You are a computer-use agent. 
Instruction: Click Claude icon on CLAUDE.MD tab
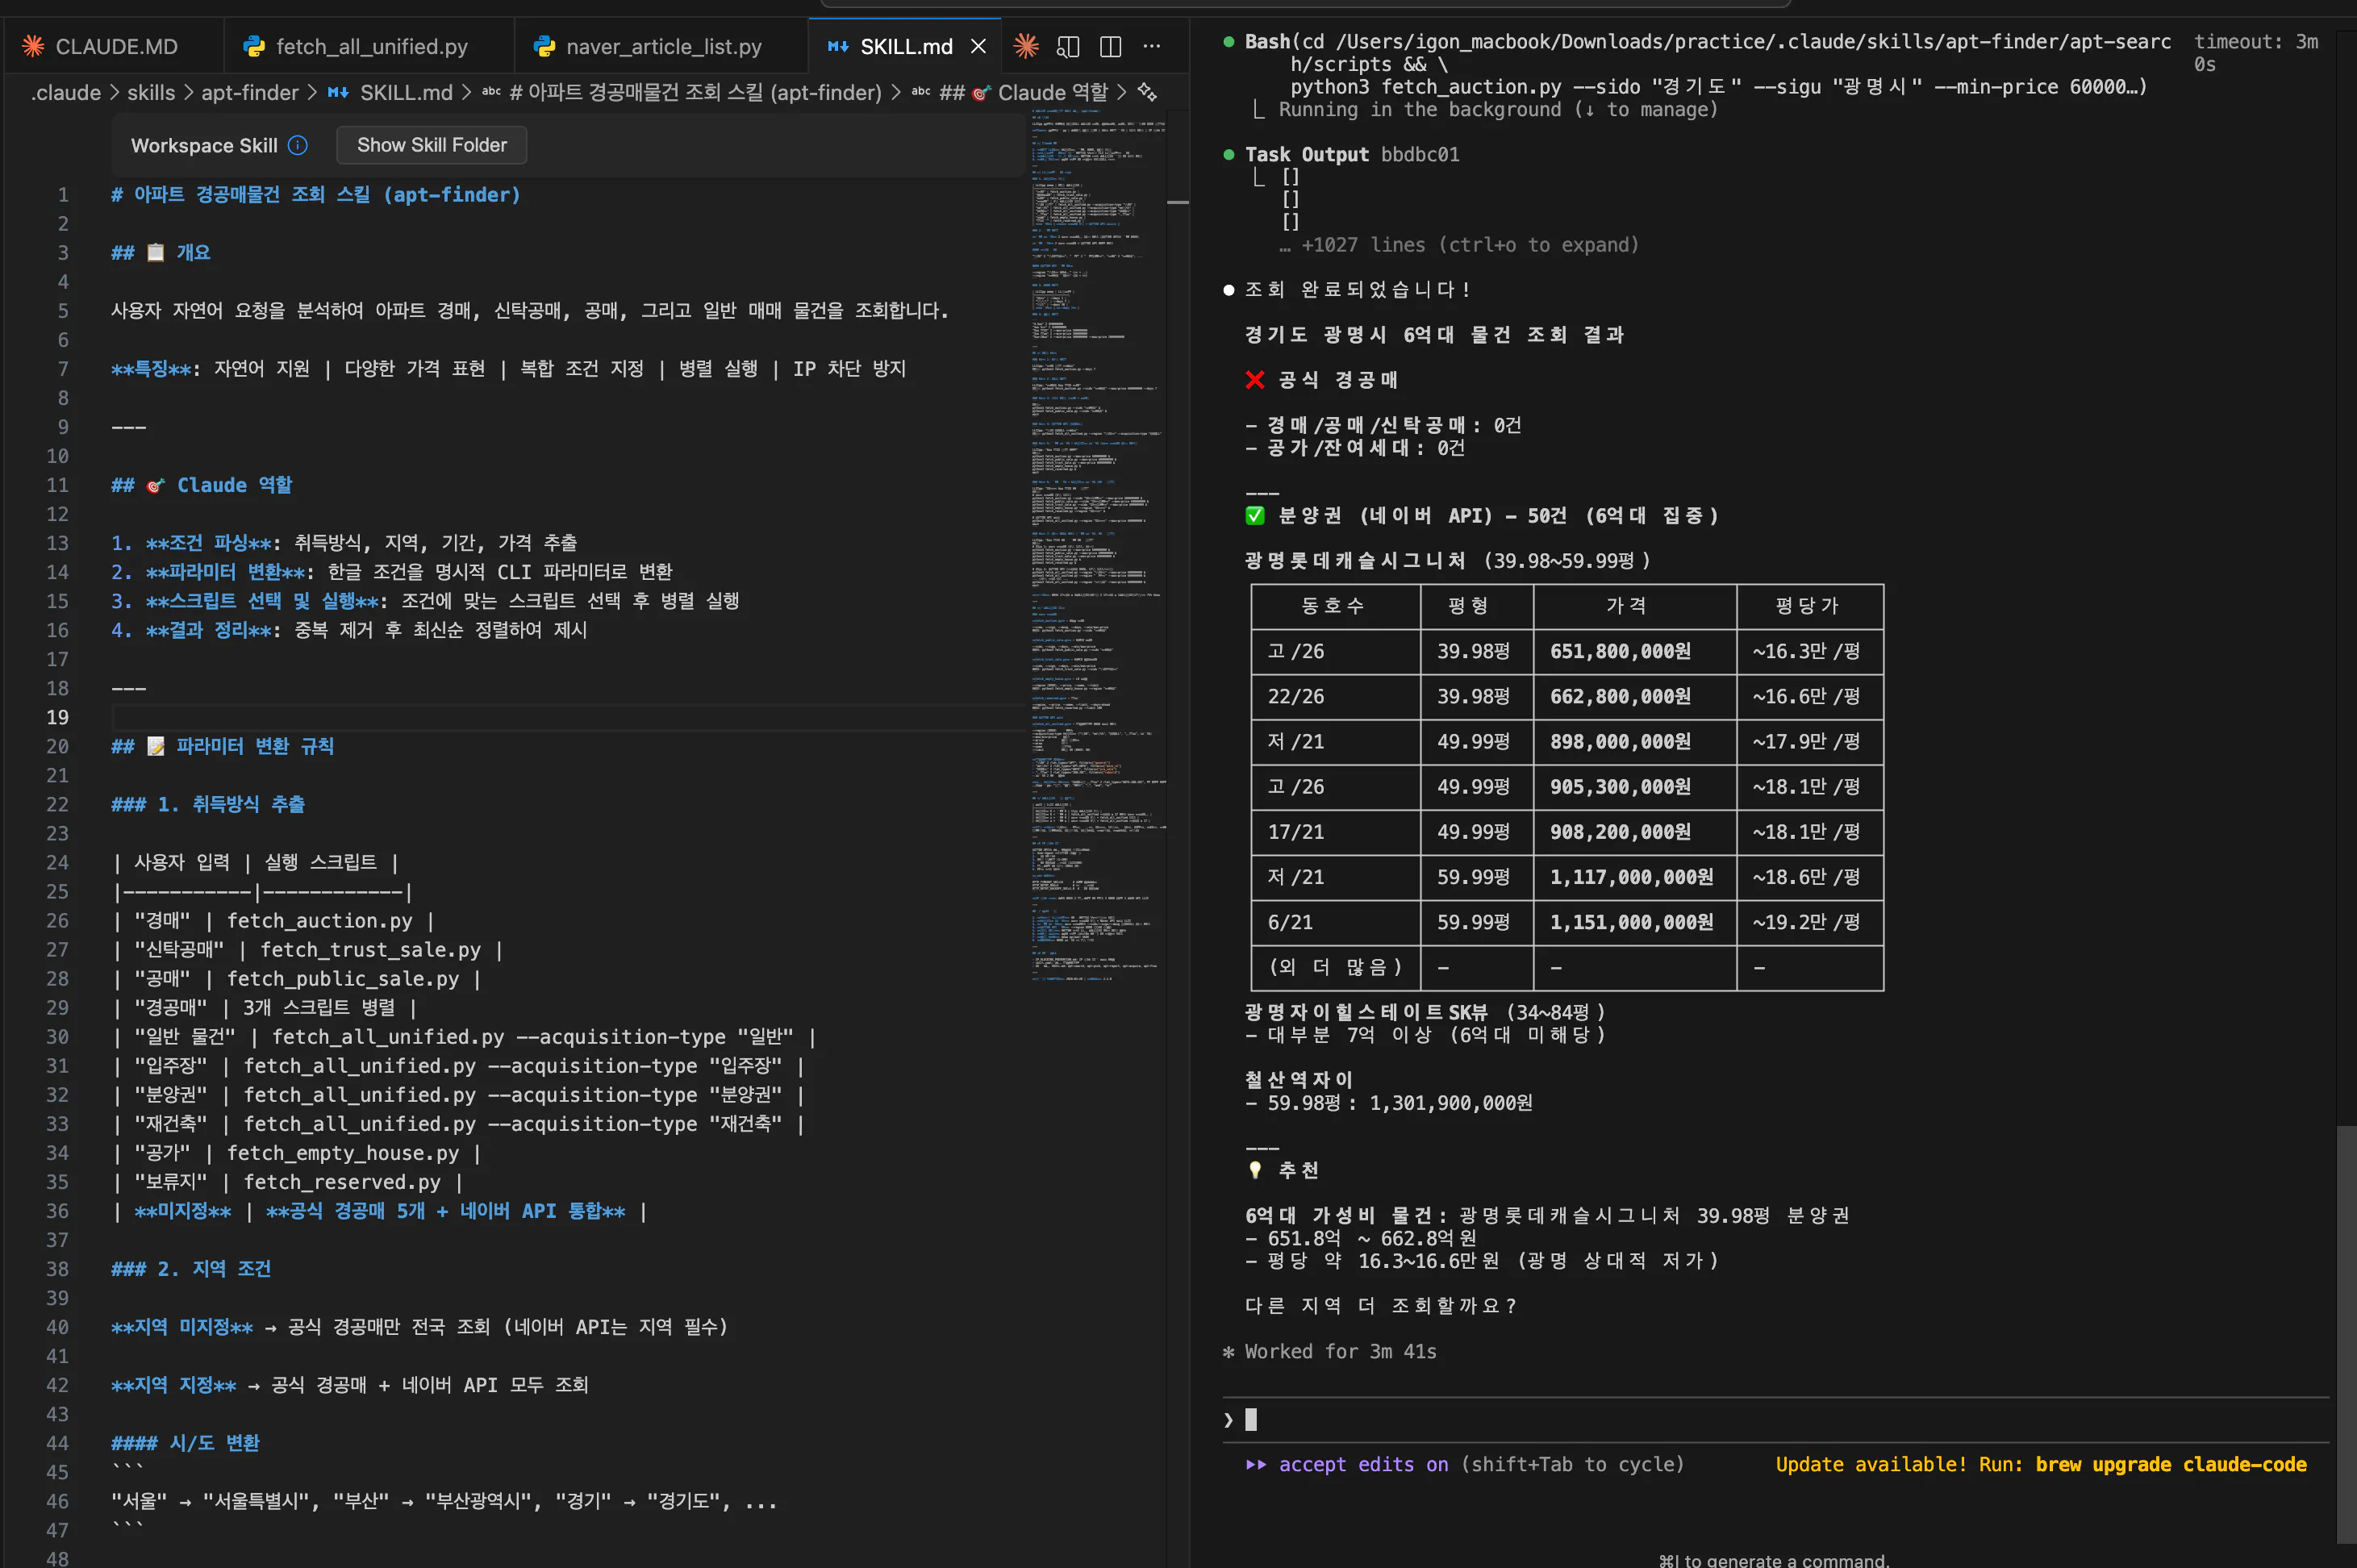click(x=34, y=46)
